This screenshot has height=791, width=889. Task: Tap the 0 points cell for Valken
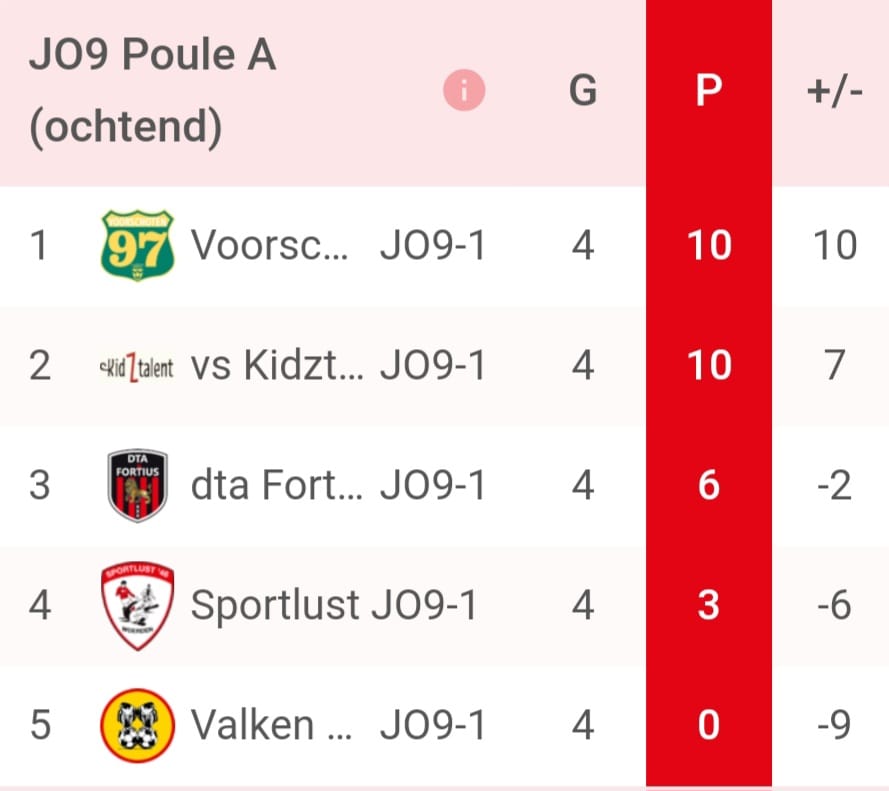tap(709, 725)
